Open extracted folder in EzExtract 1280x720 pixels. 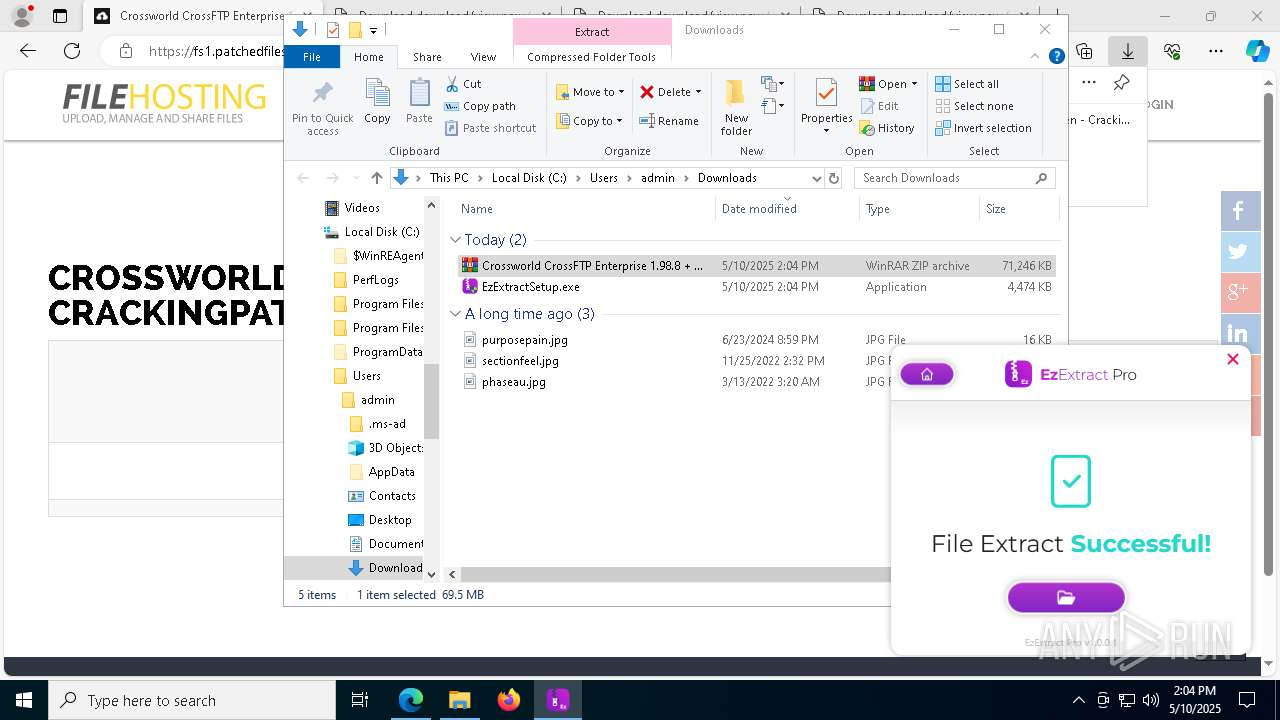tap(1066, 597)
